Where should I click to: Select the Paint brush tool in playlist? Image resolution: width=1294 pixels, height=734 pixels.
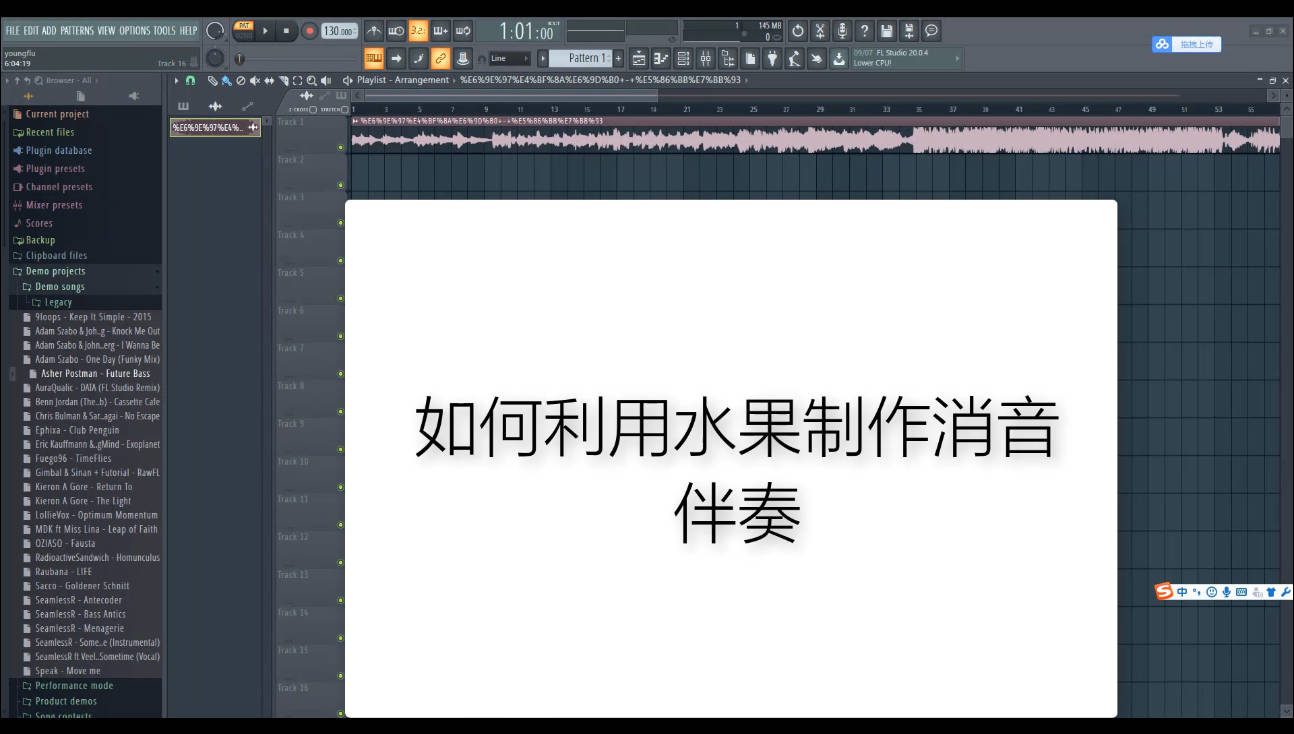[x=227, y=80]
